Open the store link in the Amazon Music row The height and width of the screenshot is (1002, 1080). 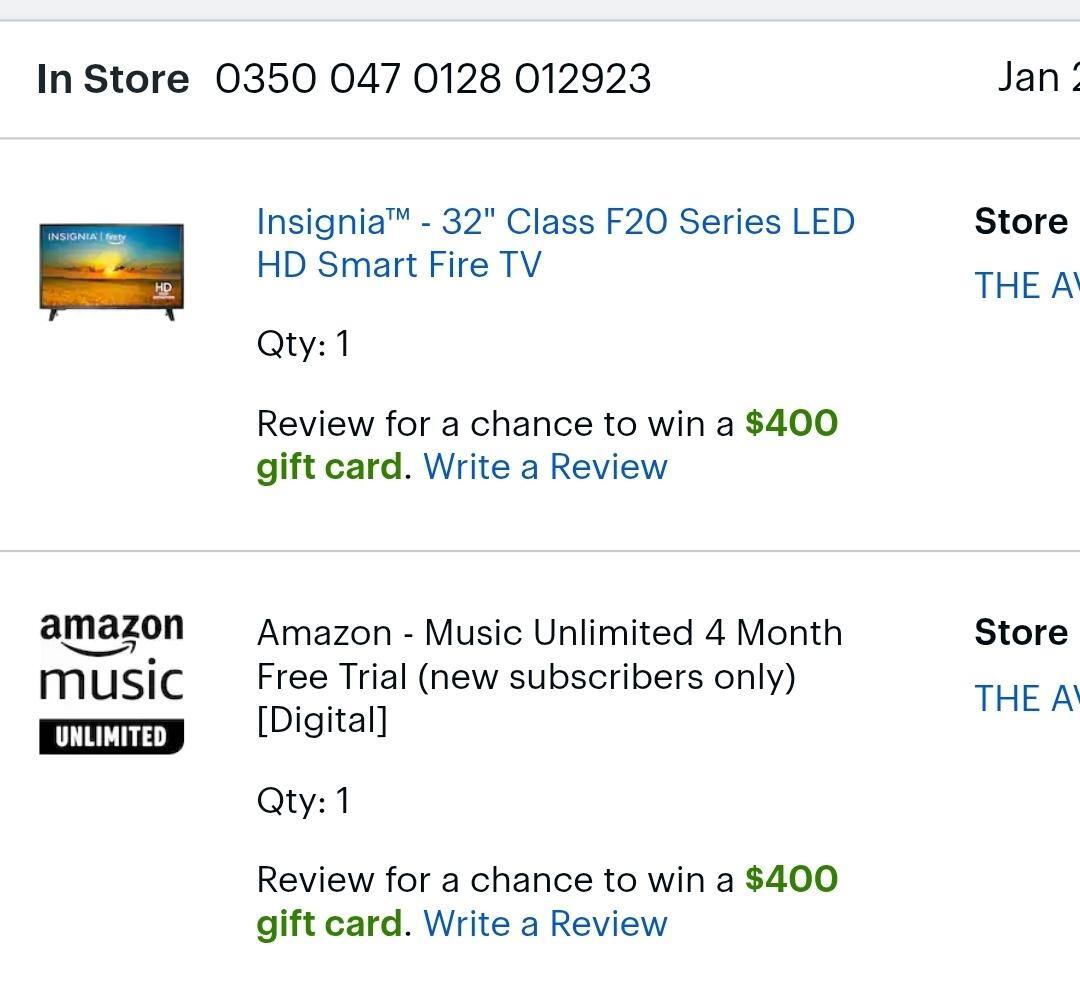[1026, 698]
